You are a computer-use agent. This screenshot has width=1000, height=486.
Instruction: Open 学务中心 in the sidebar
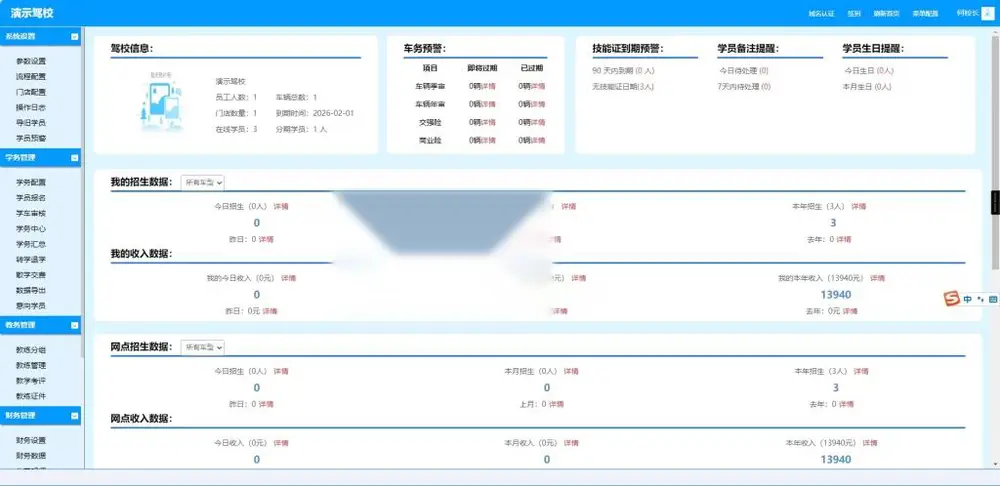tap(31, 228)
